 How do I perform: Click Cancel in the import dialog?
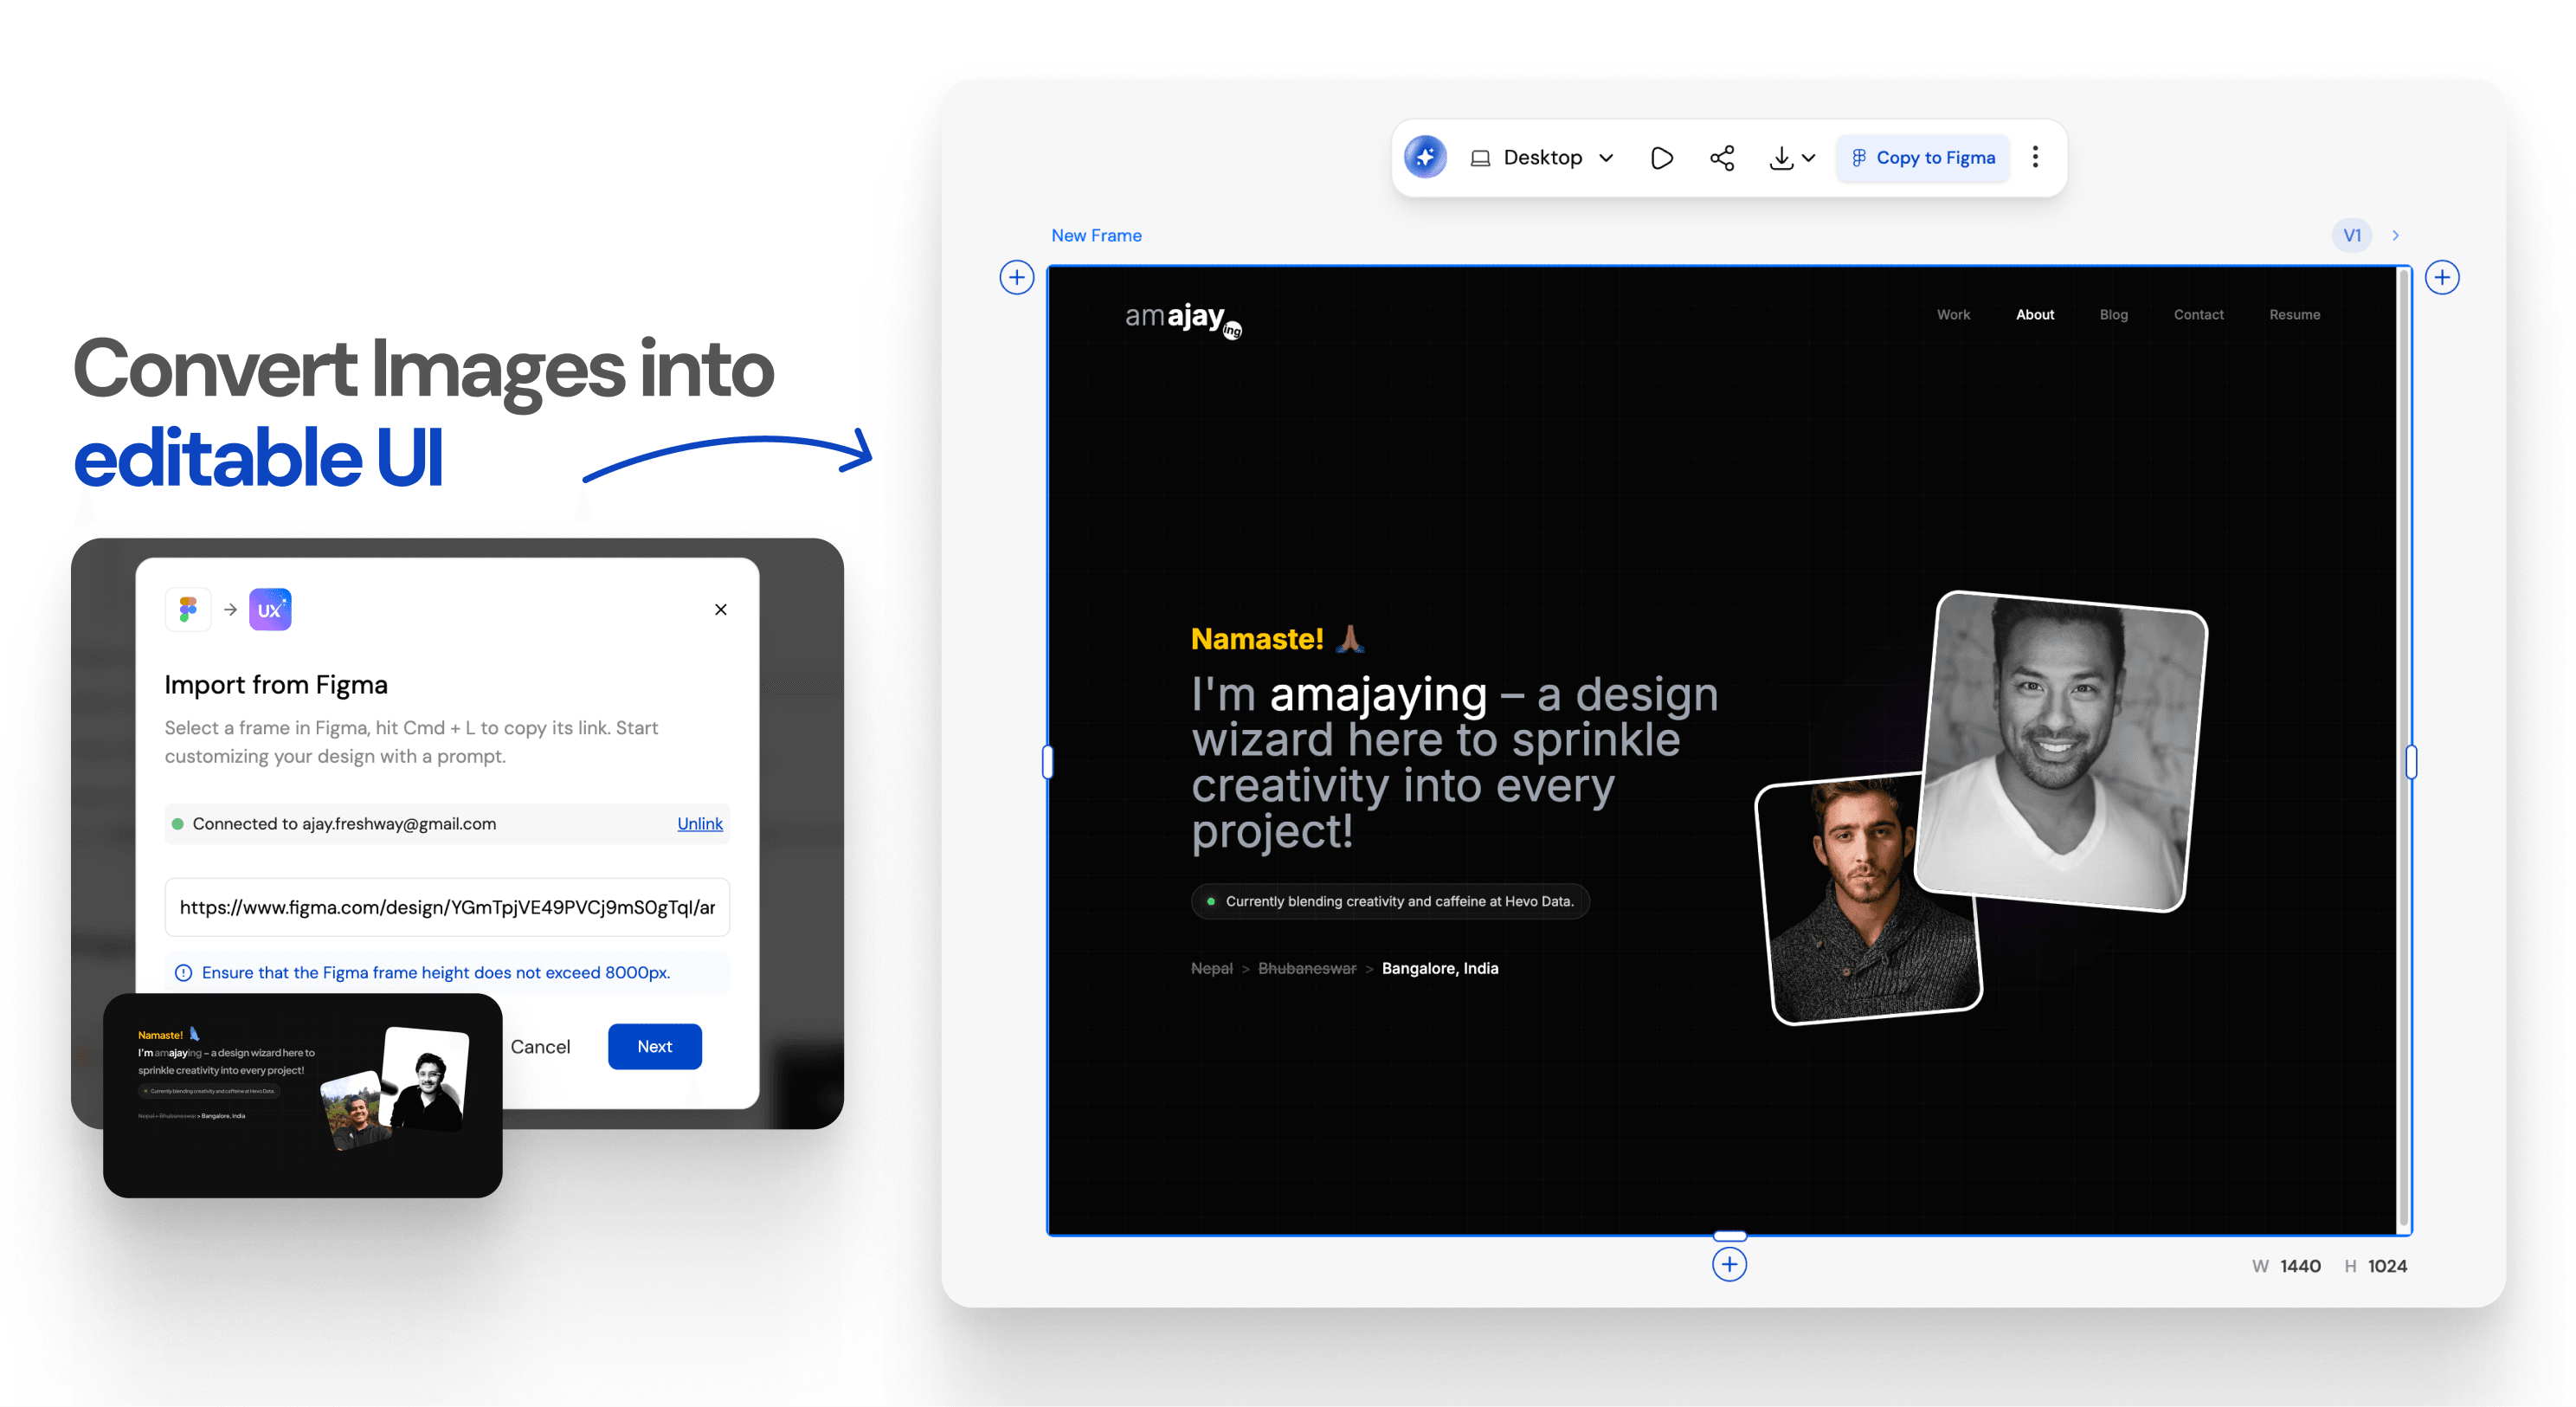(540, 1046)
